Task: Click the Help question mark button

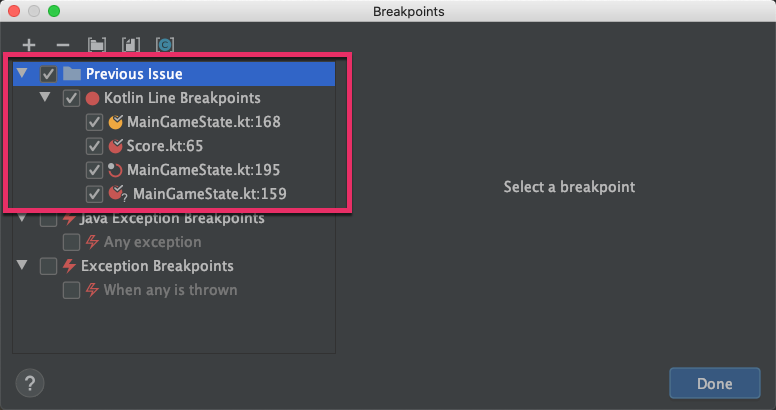Action: point(30,382)
